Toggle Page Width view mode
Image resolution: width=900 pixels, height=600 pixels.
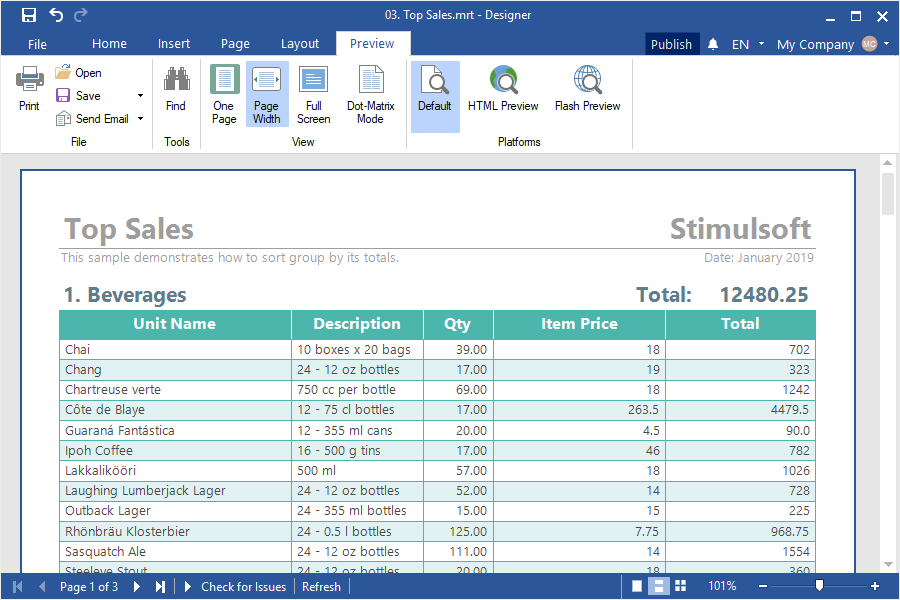[267, 94]
